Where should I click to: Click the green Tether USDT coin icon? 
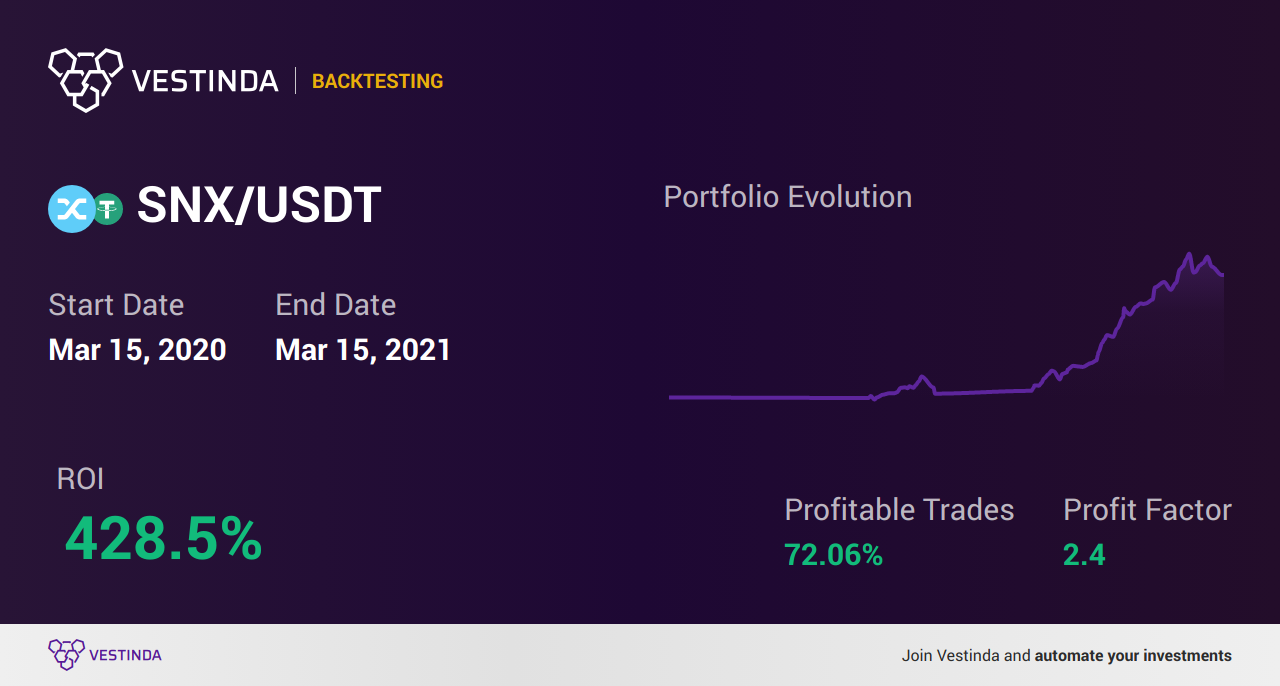[x=107, y=209]
